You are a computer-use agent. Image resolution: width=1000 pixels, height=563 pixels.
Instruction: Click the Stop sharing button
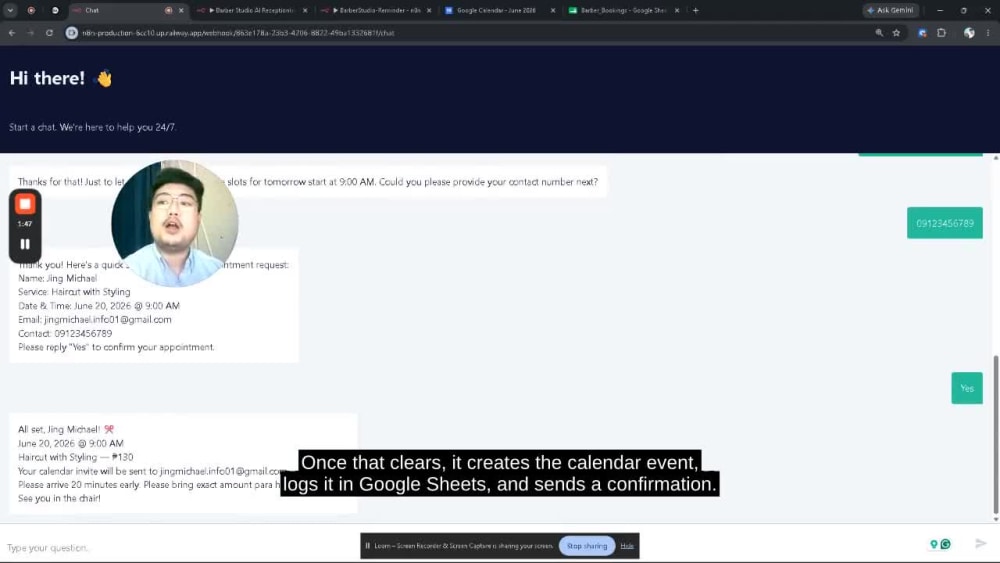click(587, 546)
